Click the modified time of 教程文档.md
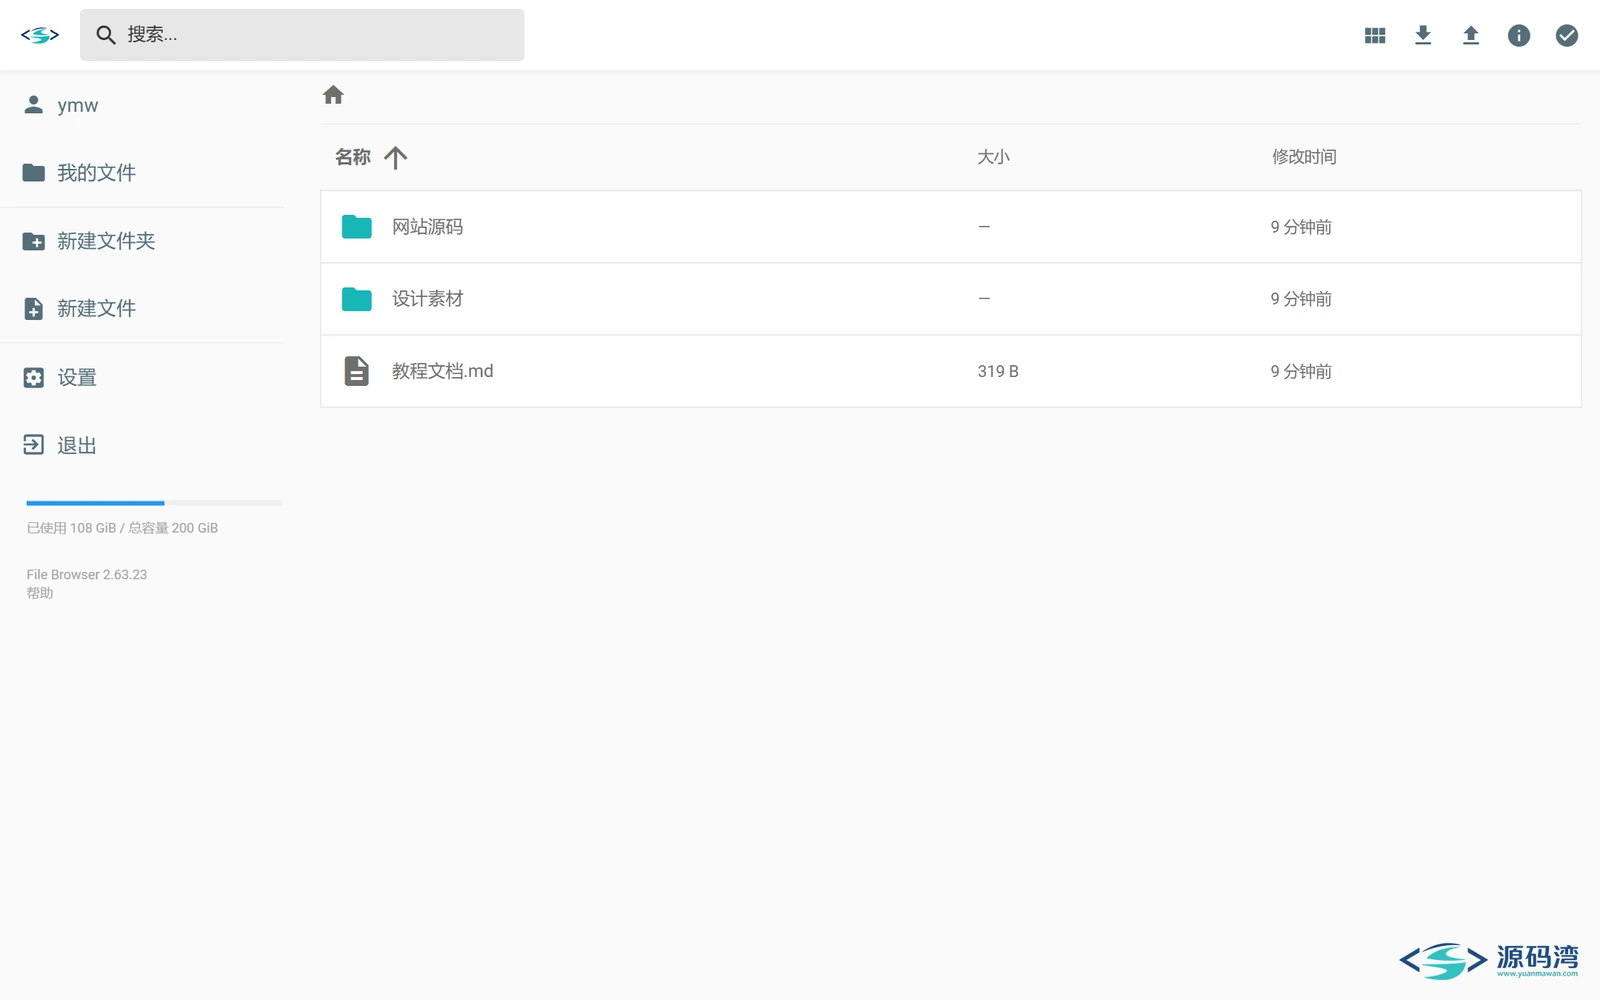Screen dimensions: 1600x1000 [1301, 371]
